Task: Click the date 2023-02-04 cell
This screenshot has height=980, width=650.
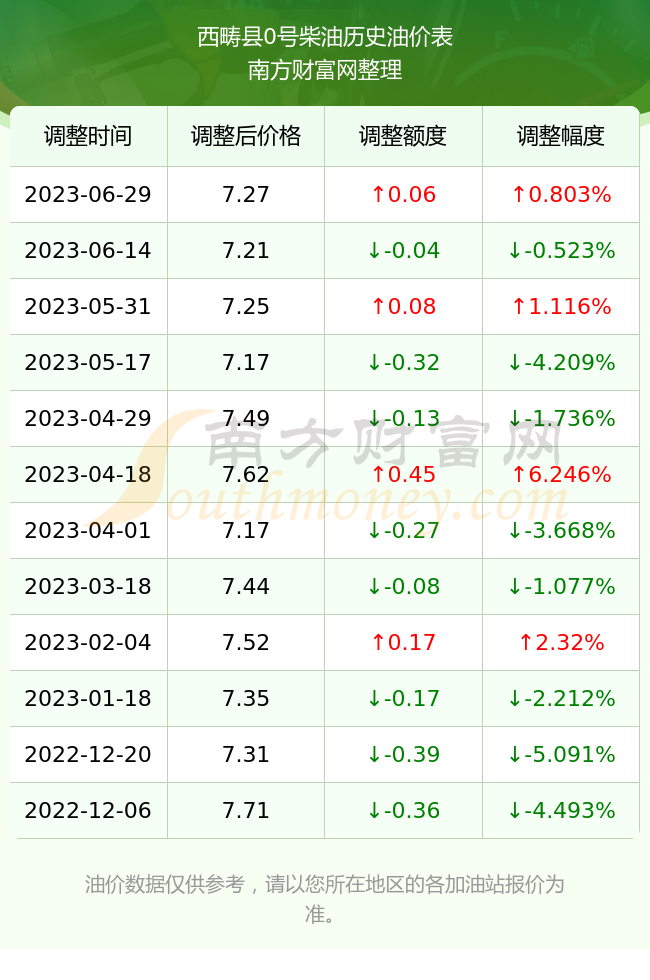Action: pos(88,642)
